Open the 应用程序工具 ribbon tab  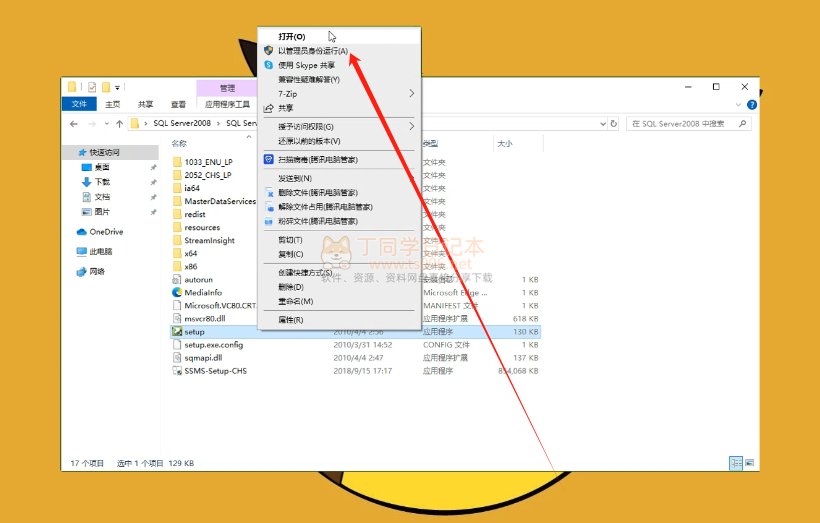(227, 104)
